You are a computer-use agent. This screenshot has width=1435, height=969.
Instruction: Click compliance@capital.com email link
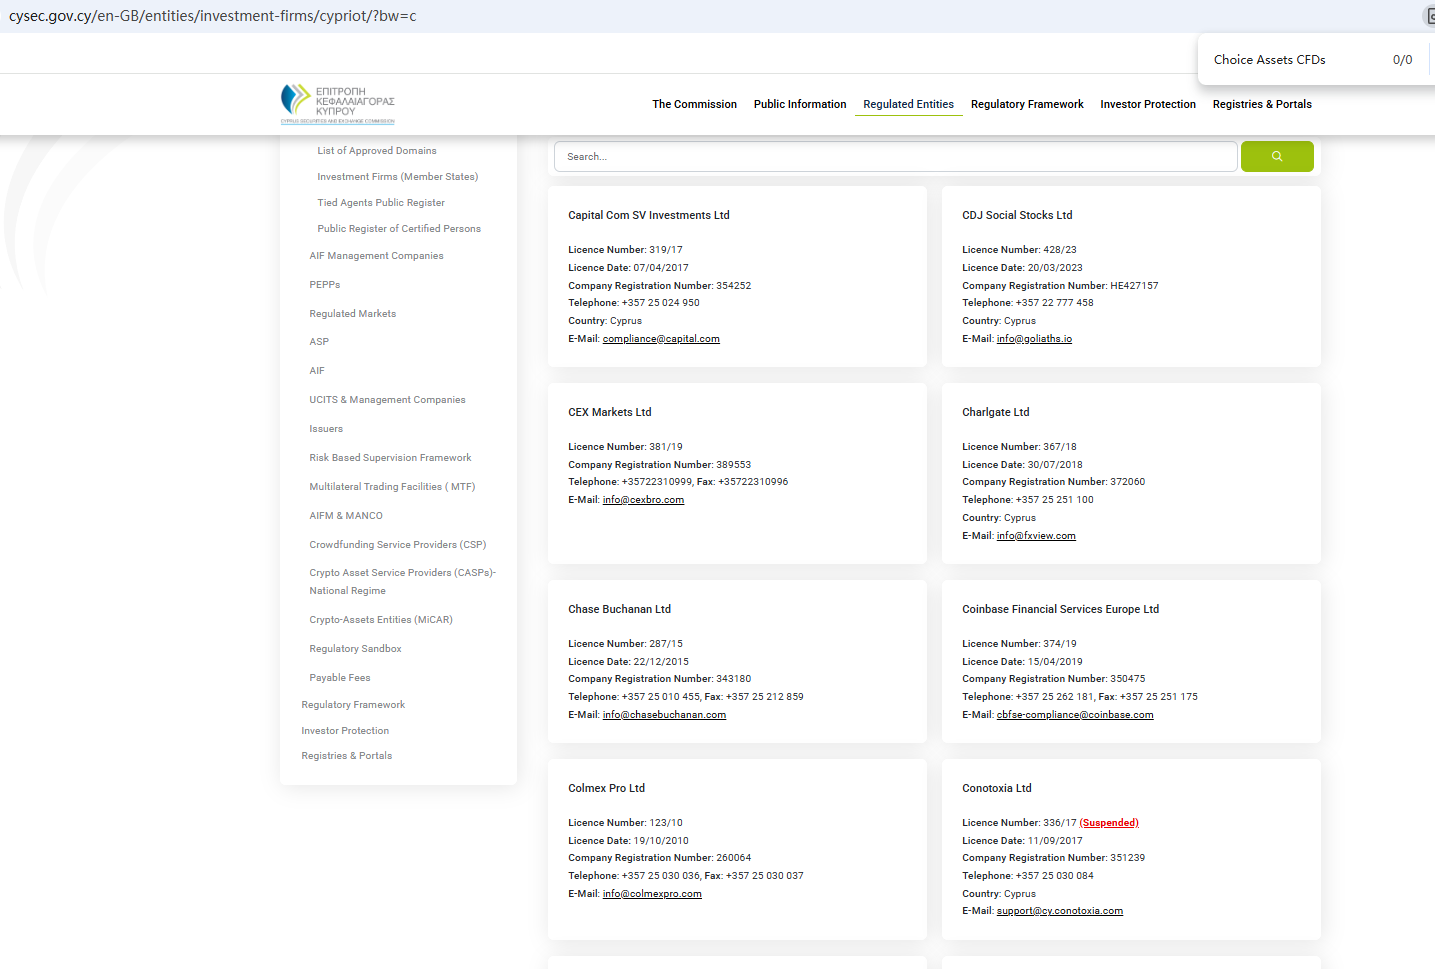point(661,339)
